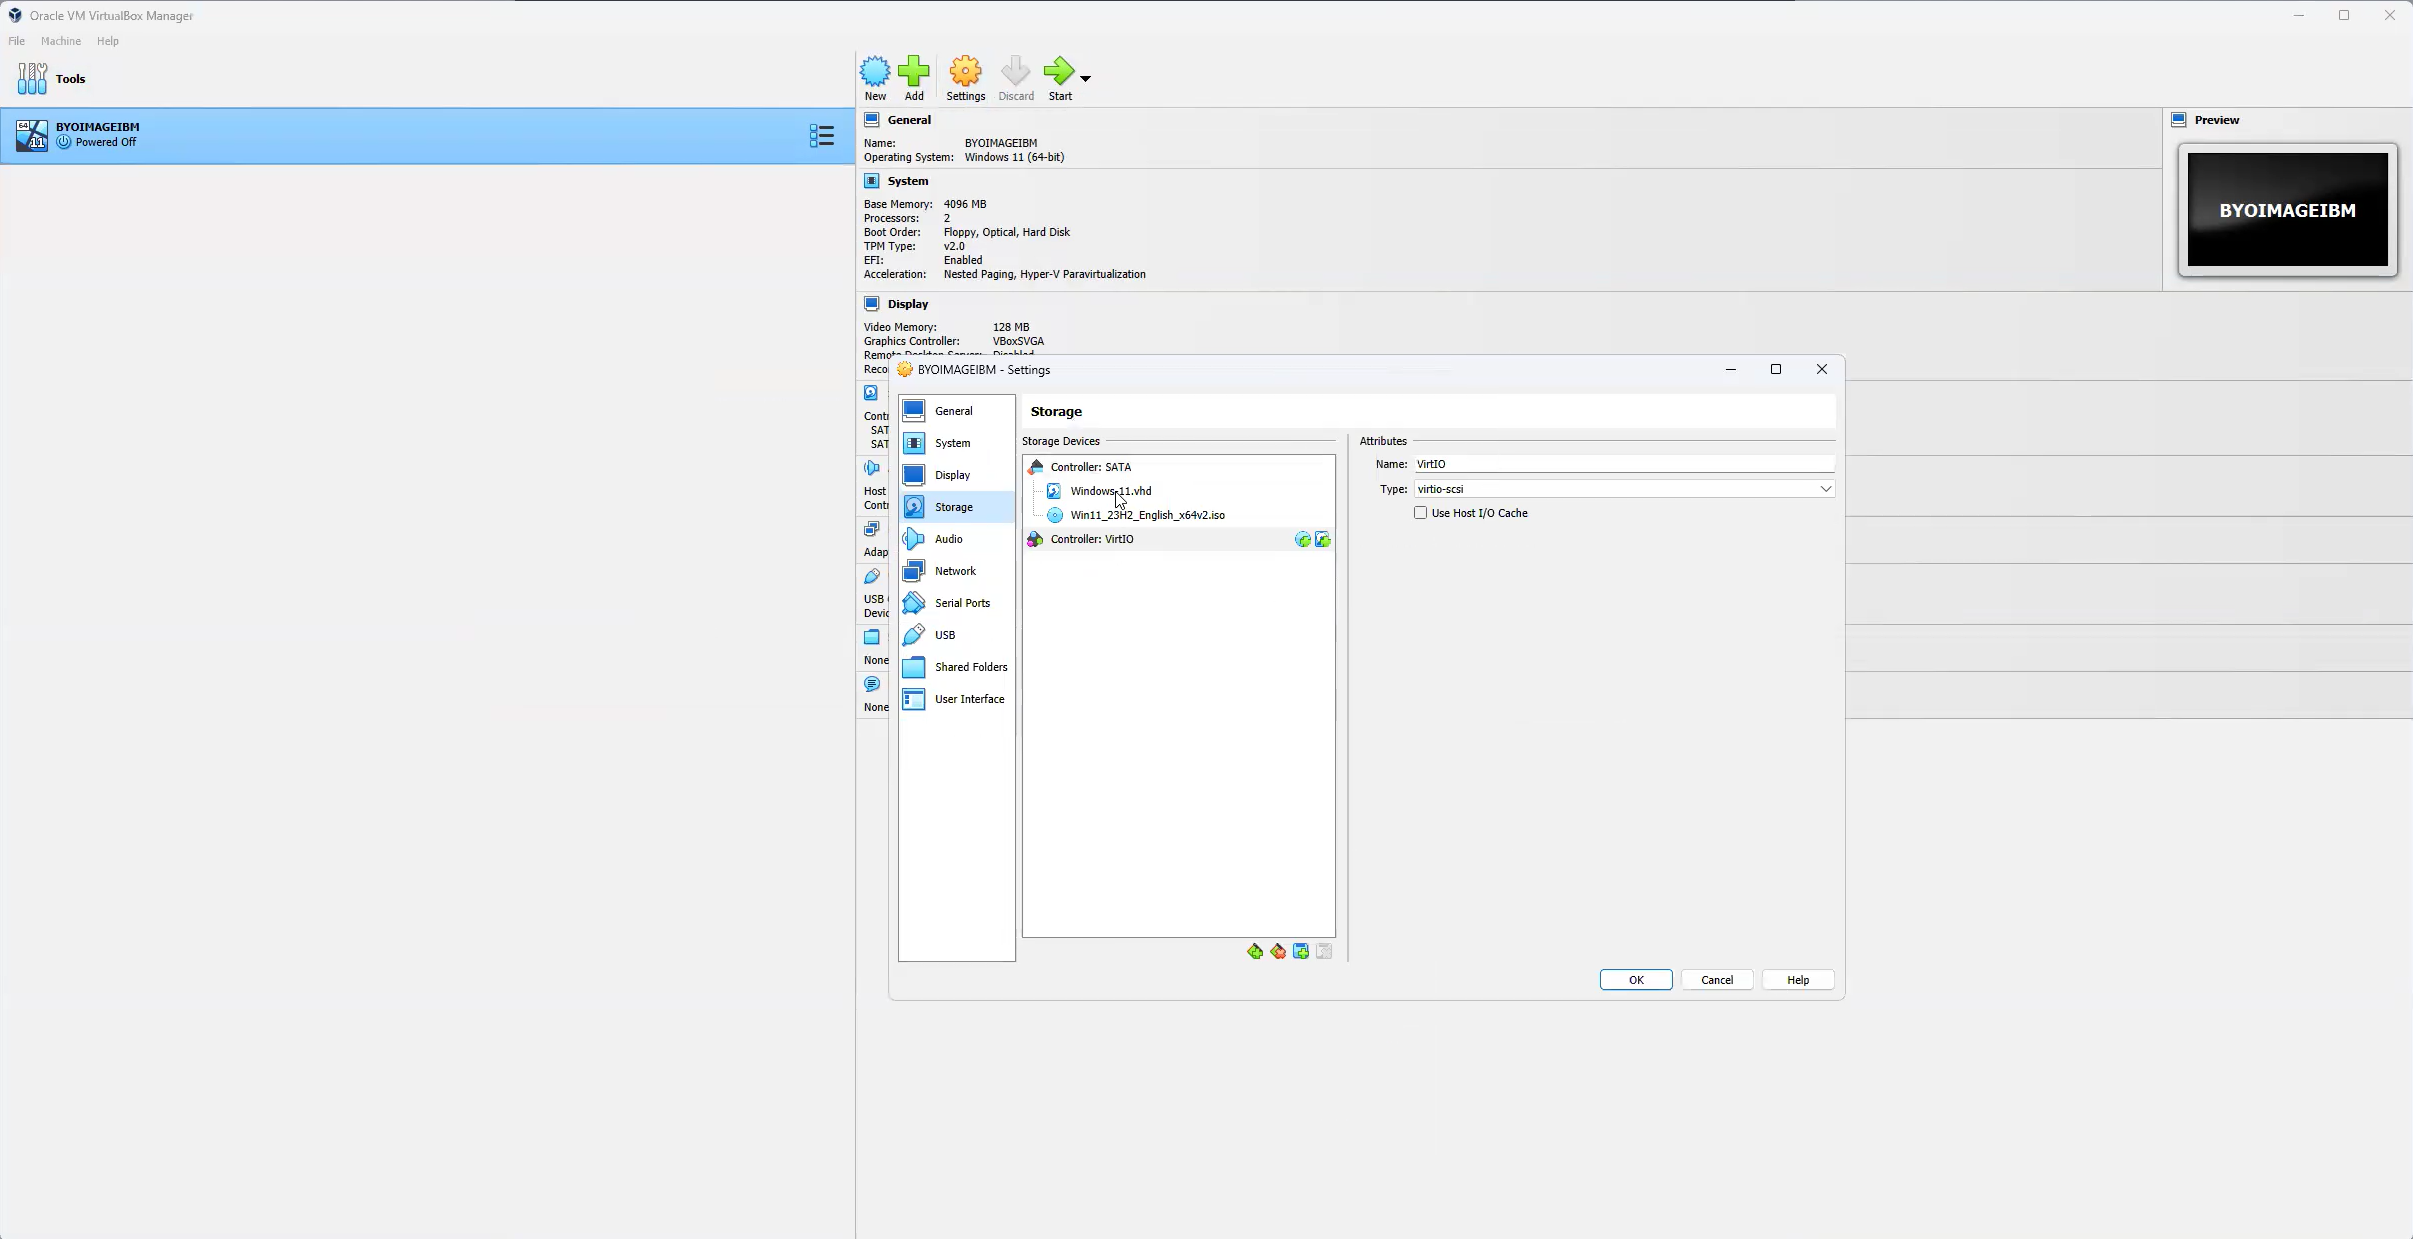Screen dimensions: 2413x1239
Task: Select Windows11.vhd storage device
Action: 1111,490
